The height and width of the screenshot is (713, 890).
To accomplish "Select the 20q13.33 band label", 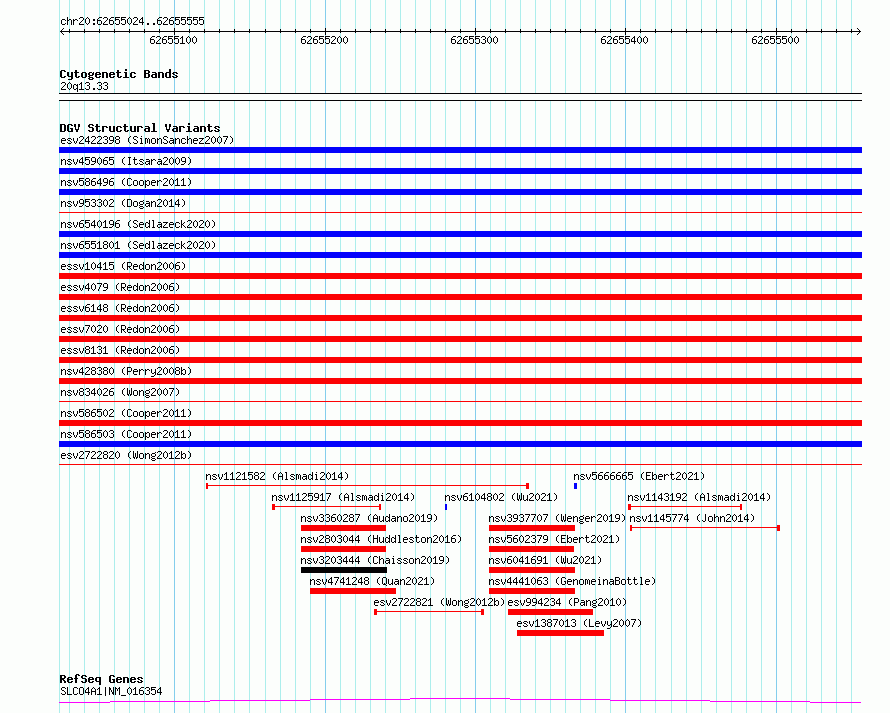I will (x=84, y=86).
